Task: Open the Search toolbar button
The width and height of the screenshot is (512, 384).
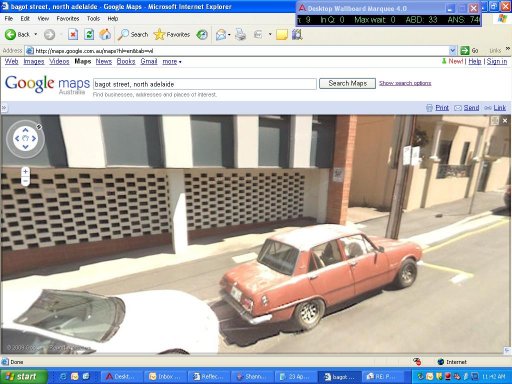Action: point(133,34)
